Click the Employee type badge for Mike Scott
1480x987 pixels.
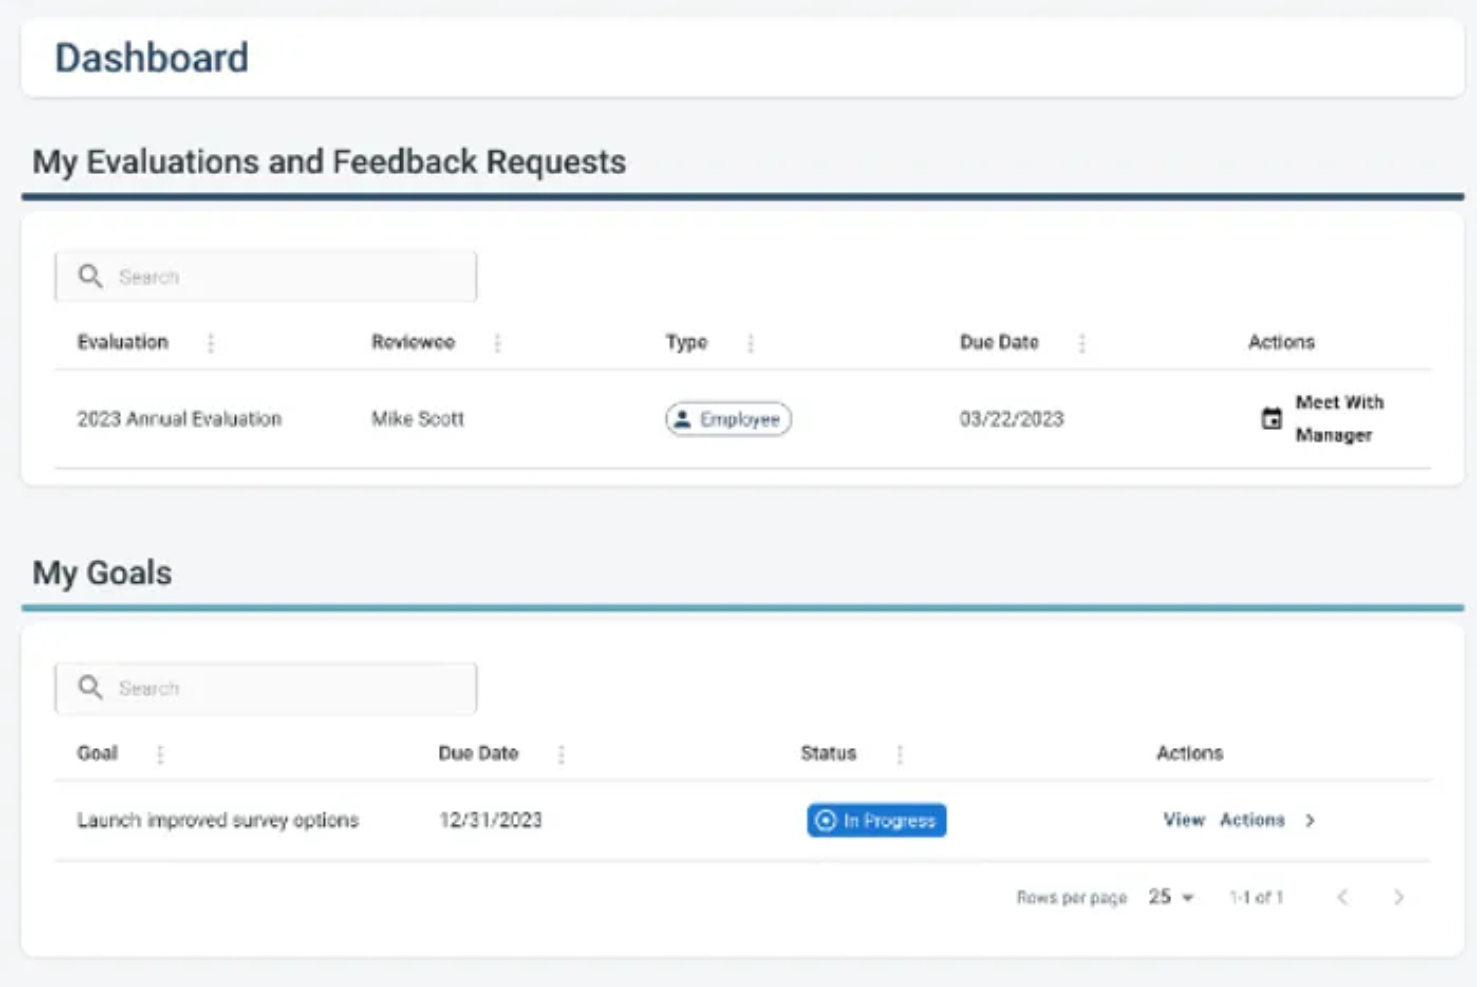click(727, 419)
